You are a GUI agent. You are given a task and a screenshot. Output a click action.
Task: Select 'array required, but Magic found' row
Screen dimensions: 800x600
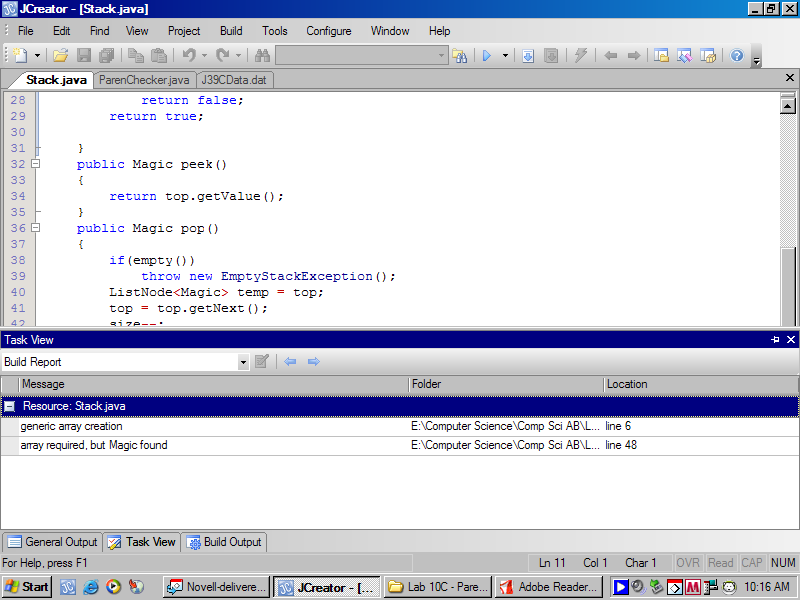point(399,445)
